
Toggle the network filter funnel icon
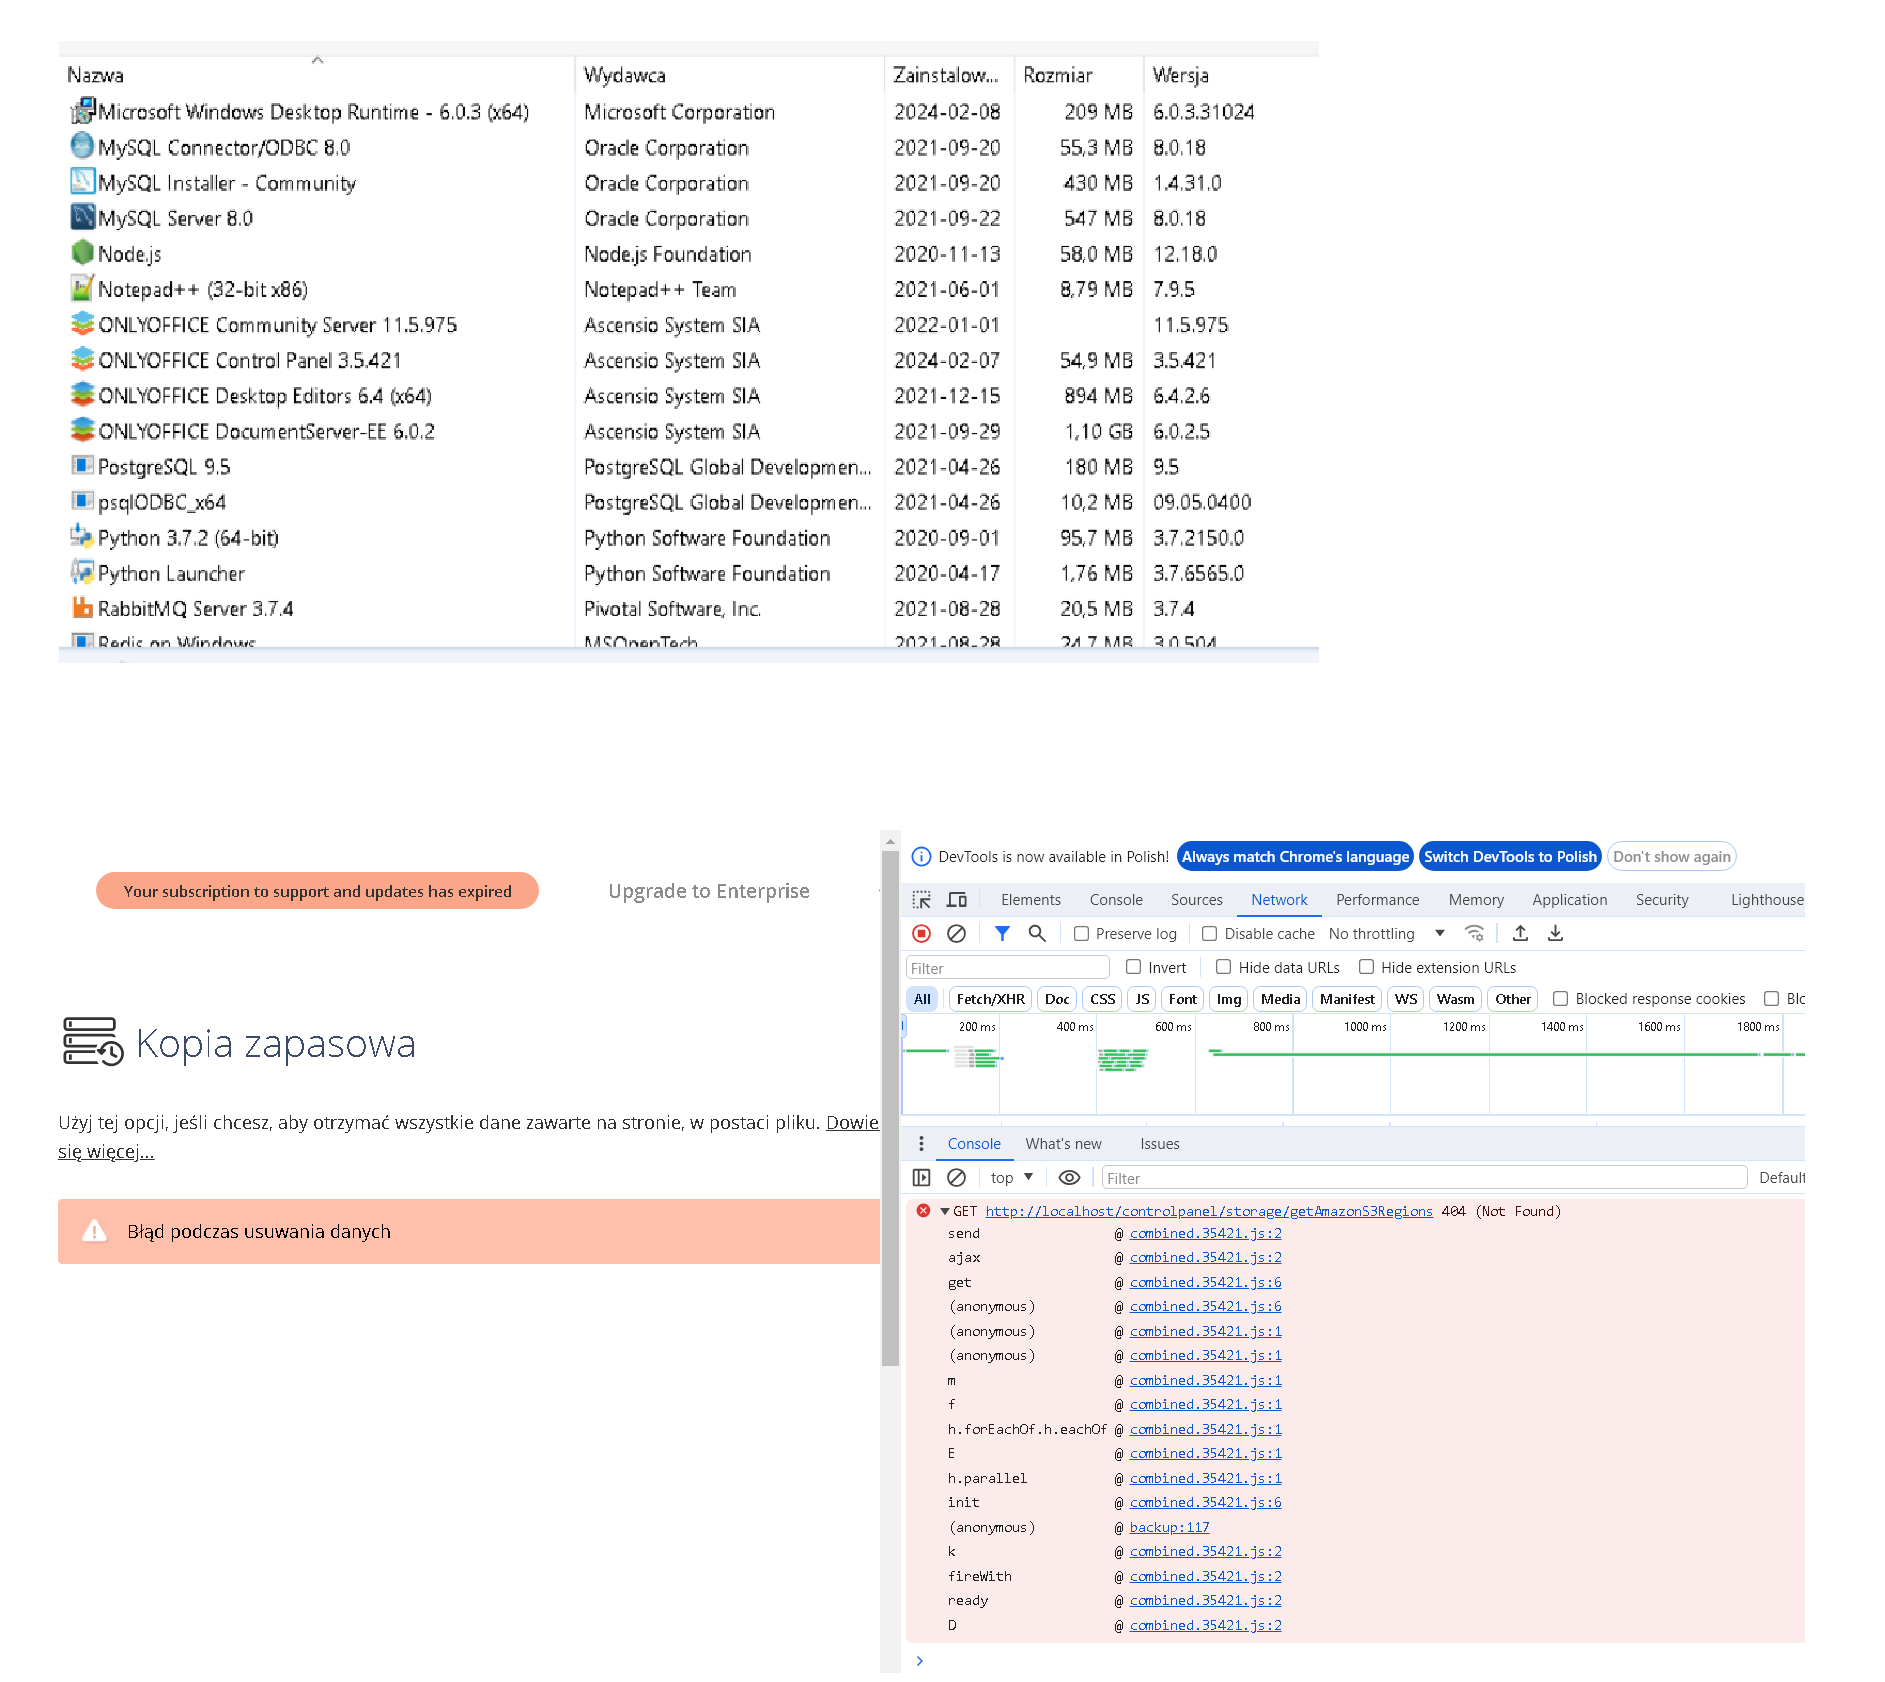tap(1002, 934)
